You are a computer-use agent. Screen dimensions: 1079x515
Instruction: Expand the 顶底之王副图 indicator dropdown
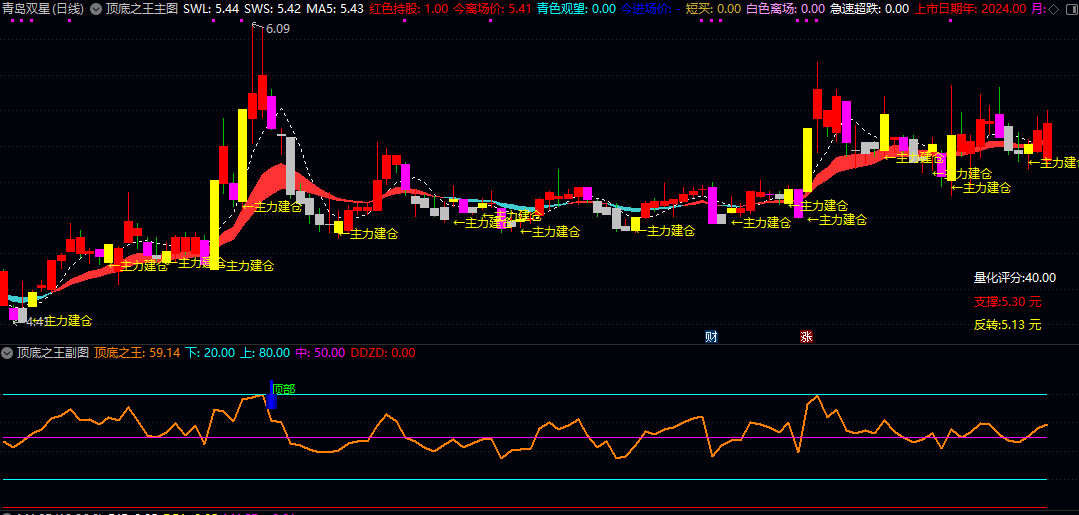click(8, 353)
